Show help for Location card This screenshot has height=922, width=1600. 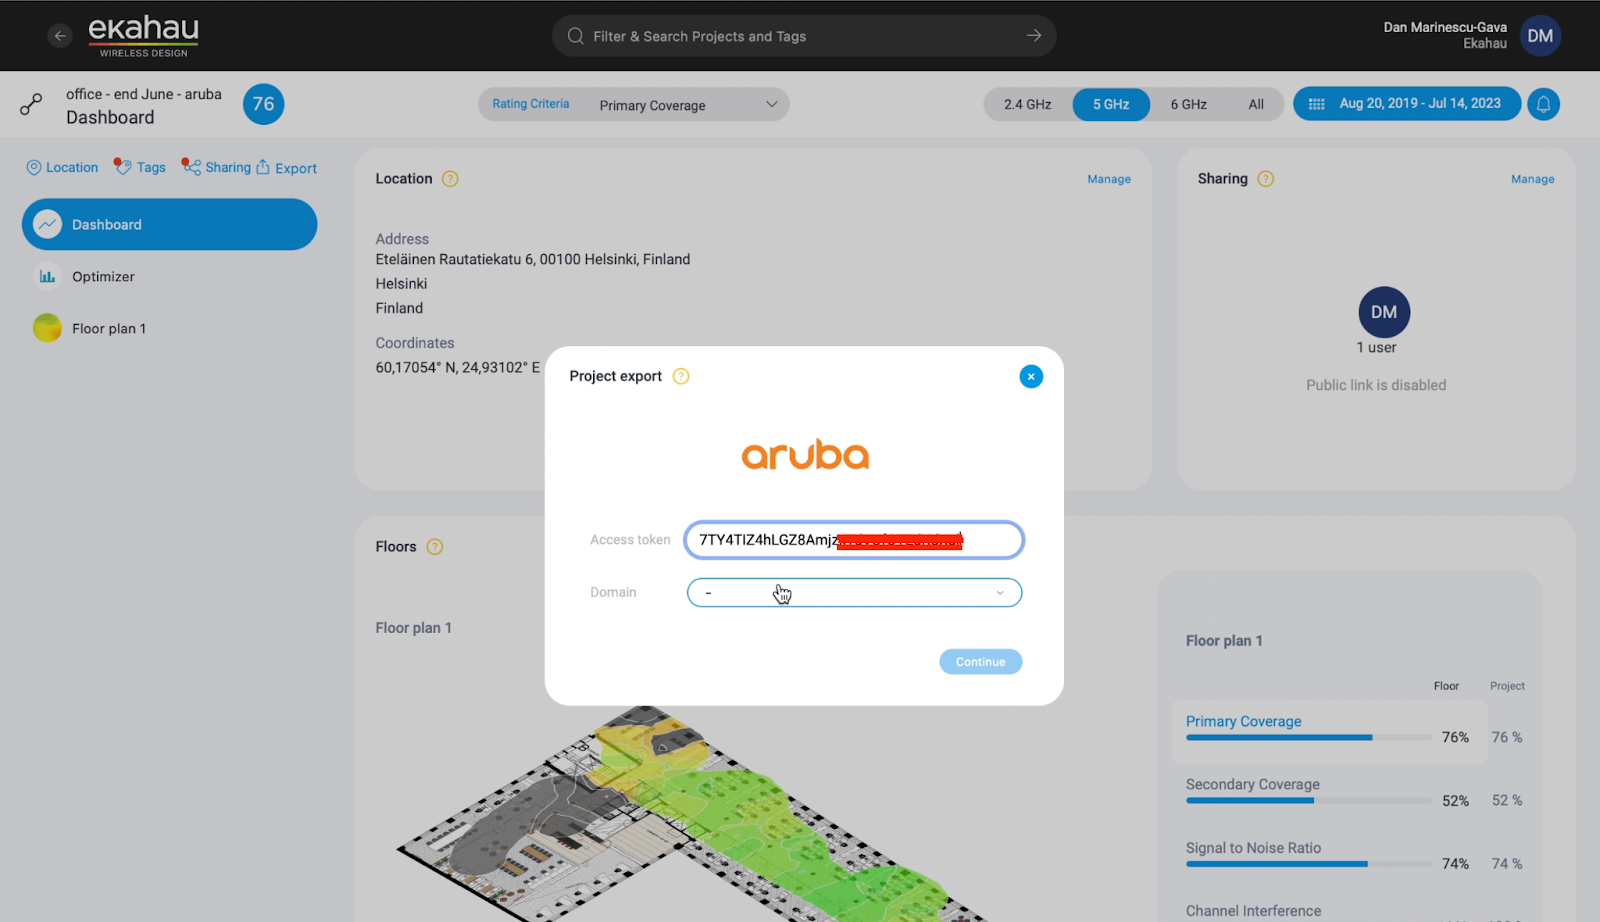(x=450, y=179)
